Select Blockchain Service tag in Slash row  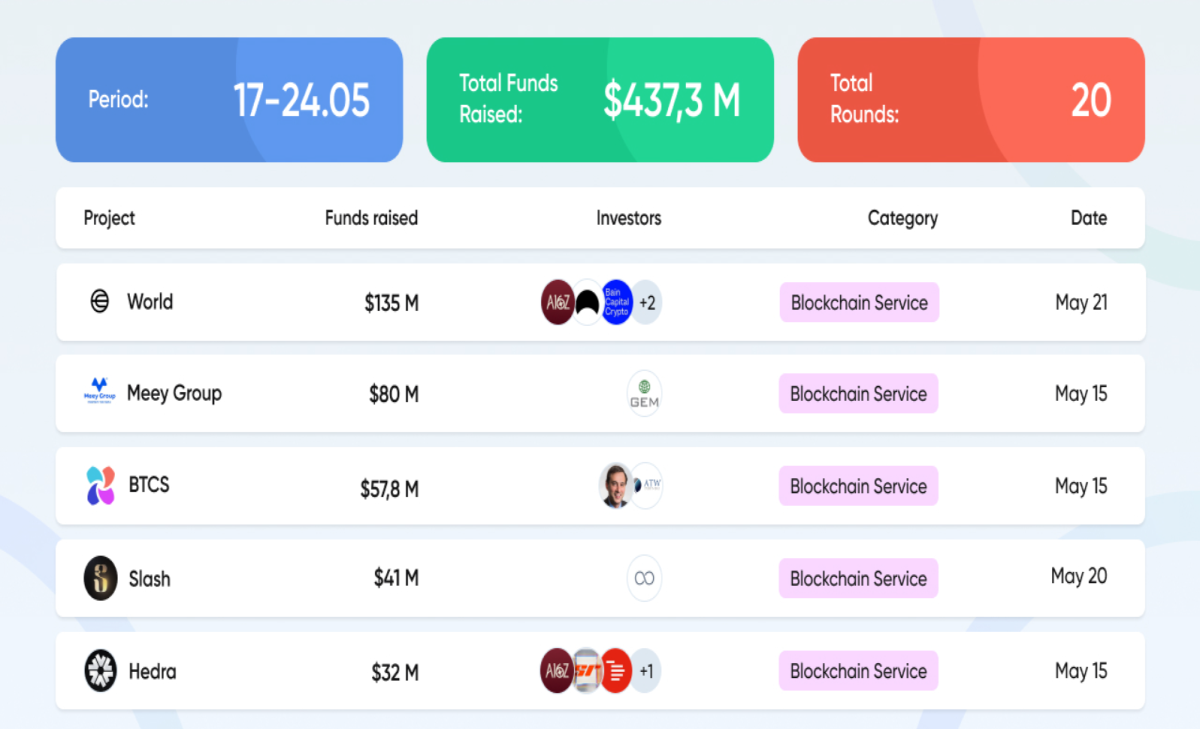coord(859,578)
